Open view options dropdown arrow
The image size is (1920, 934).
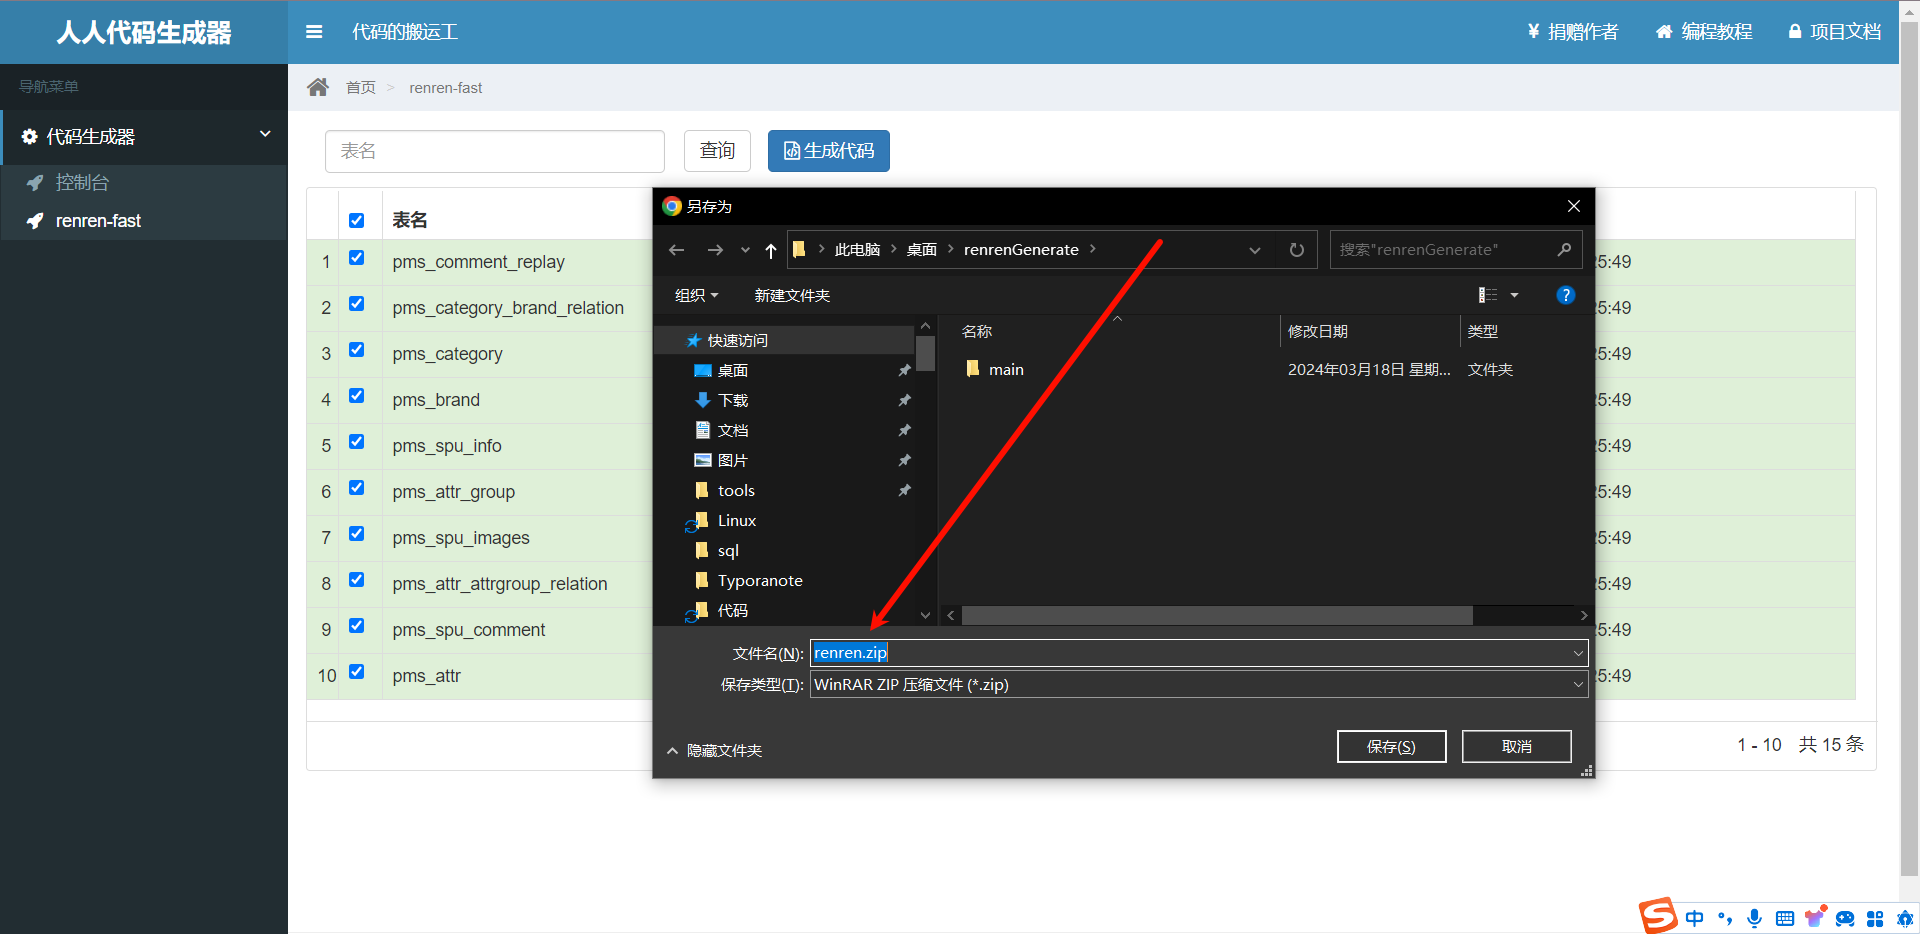pyautogui.click(x=1514, y=295)
